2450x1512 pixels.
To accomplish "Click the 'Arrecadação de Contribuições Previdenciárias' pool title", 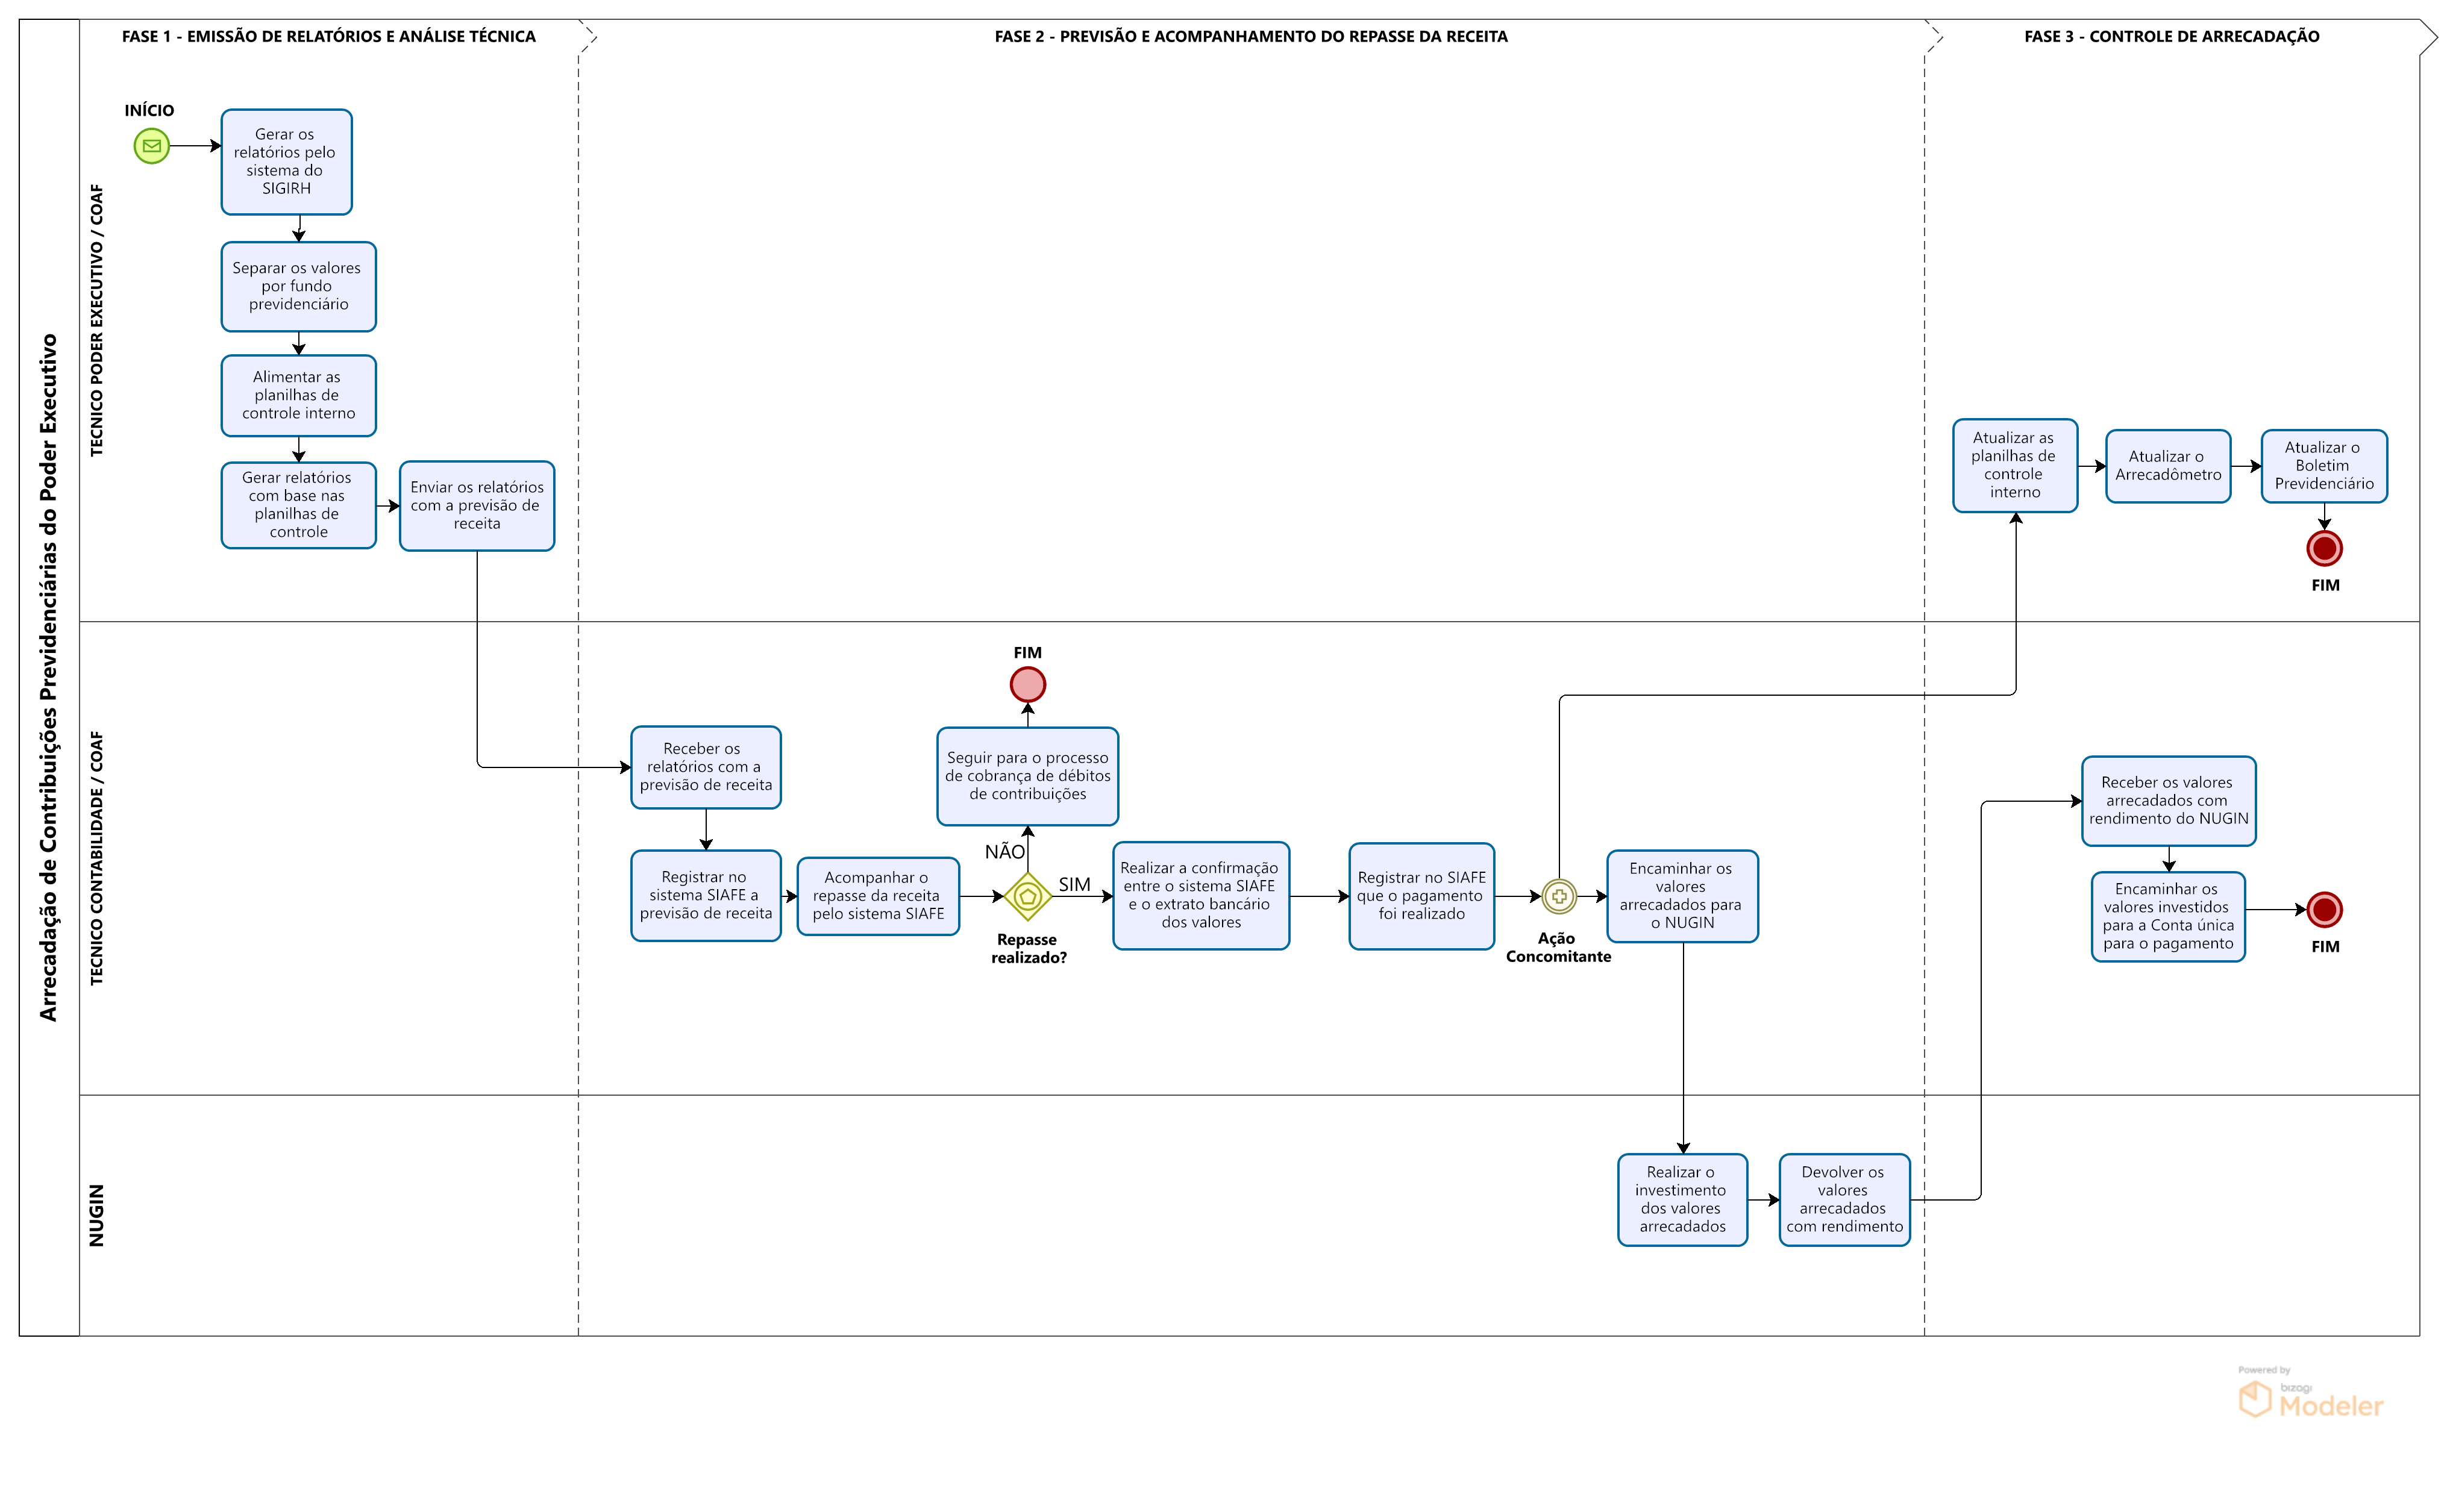I will [x=49, y=677].
